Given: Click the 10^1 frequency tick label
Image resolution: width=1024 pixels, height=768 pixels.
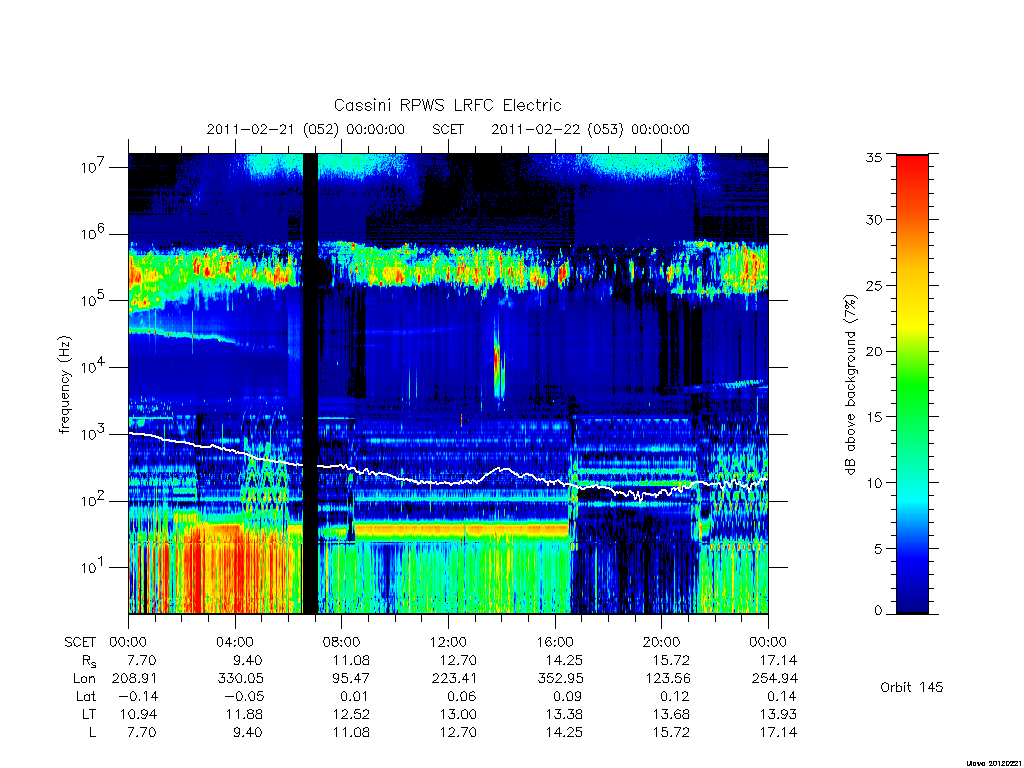Looking at the screenshot, I should tap(94, 567).
